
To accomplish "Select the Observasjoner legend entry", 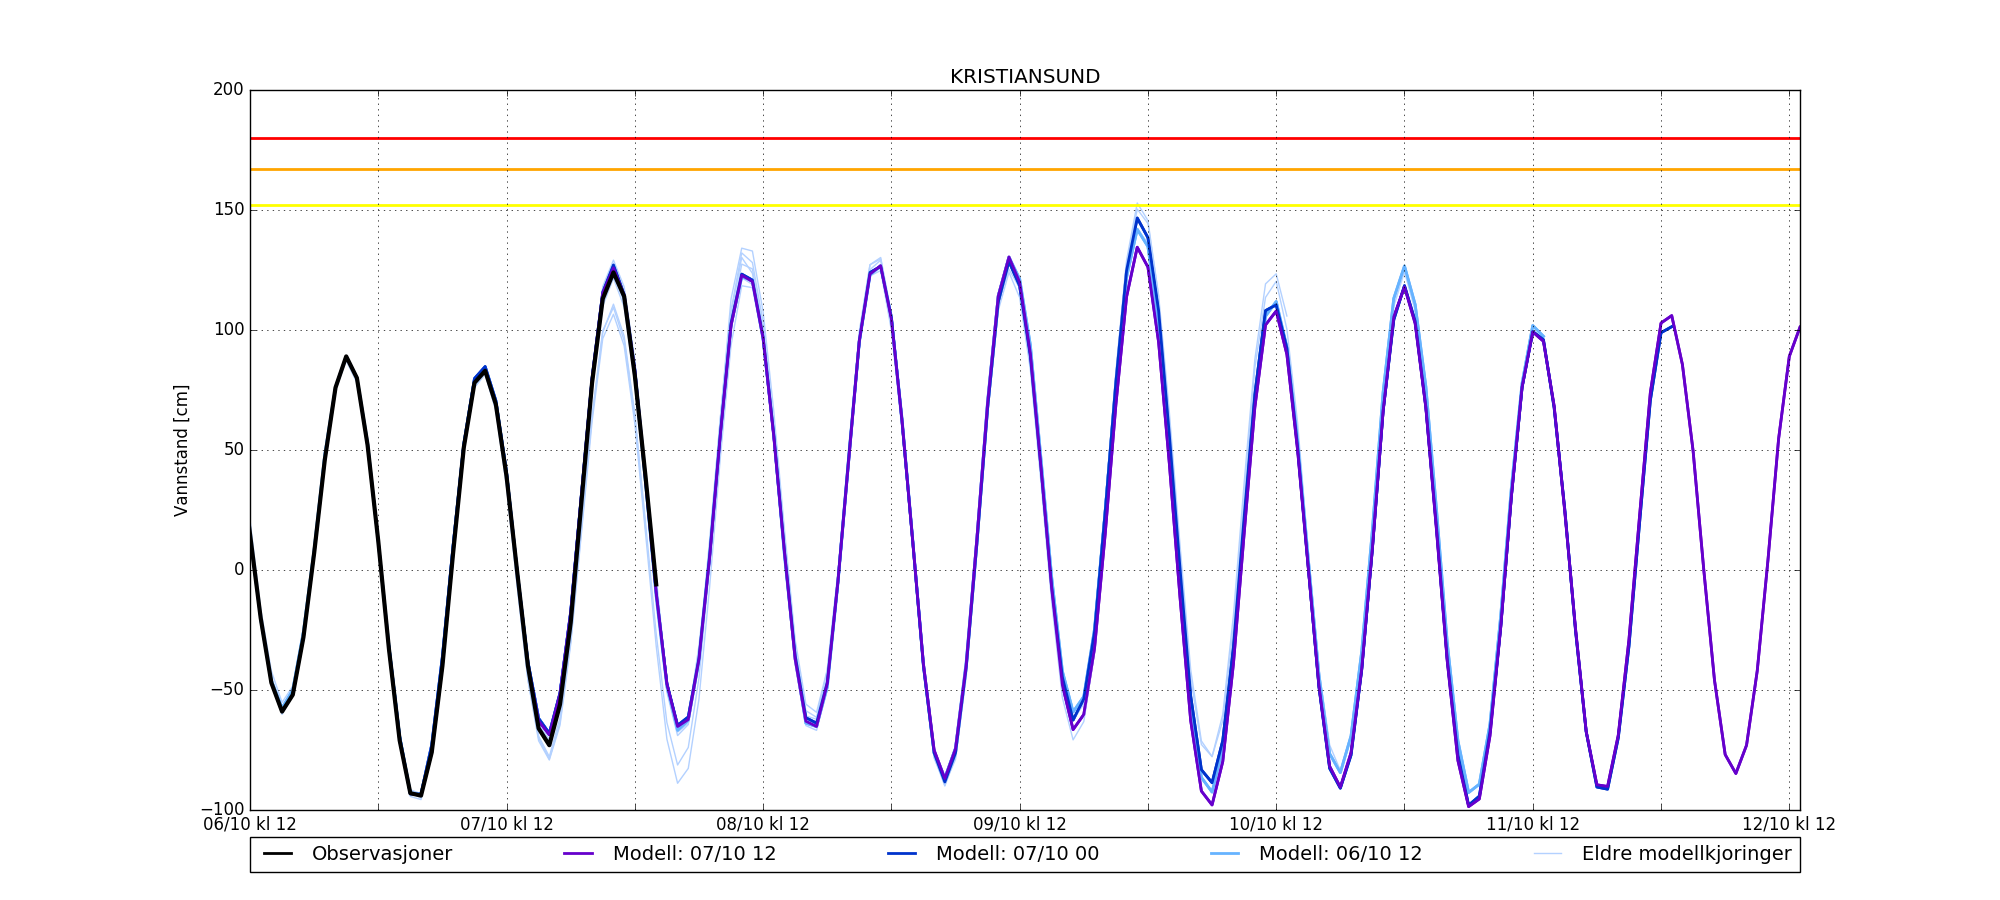I will coord(381,854).
